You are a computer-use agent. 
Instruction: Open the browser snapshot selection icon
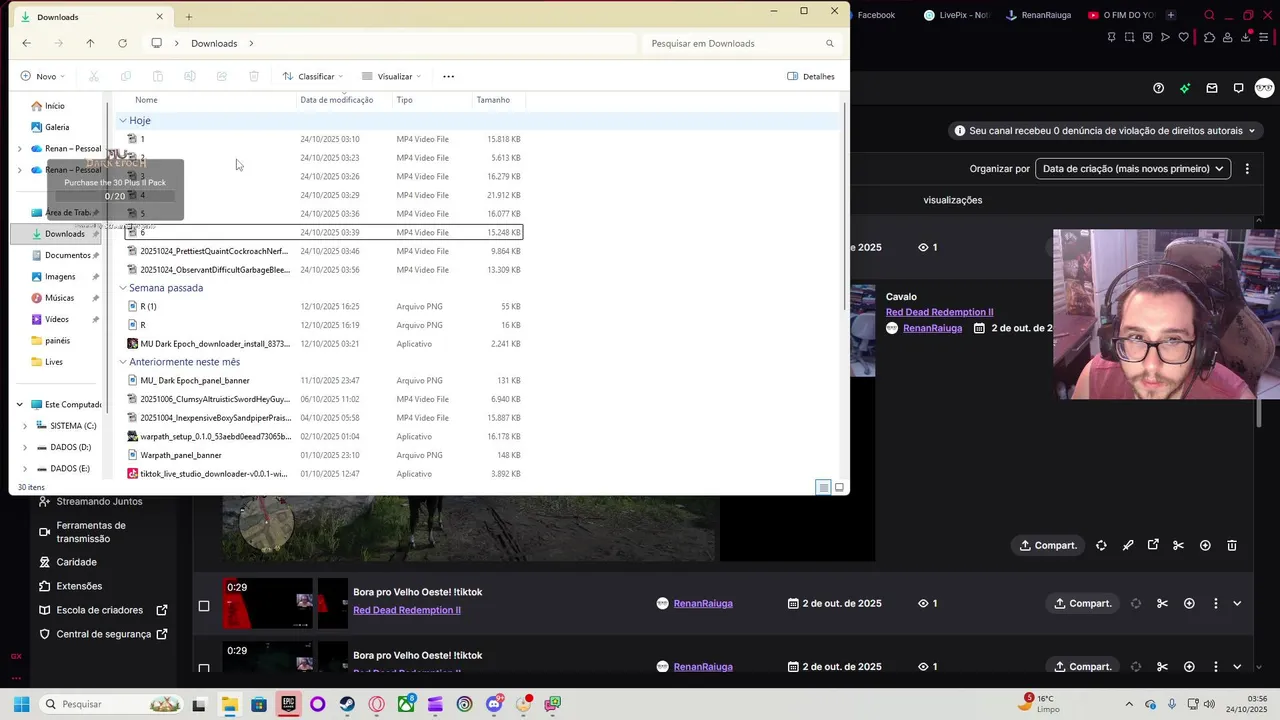click(1130, 37)
